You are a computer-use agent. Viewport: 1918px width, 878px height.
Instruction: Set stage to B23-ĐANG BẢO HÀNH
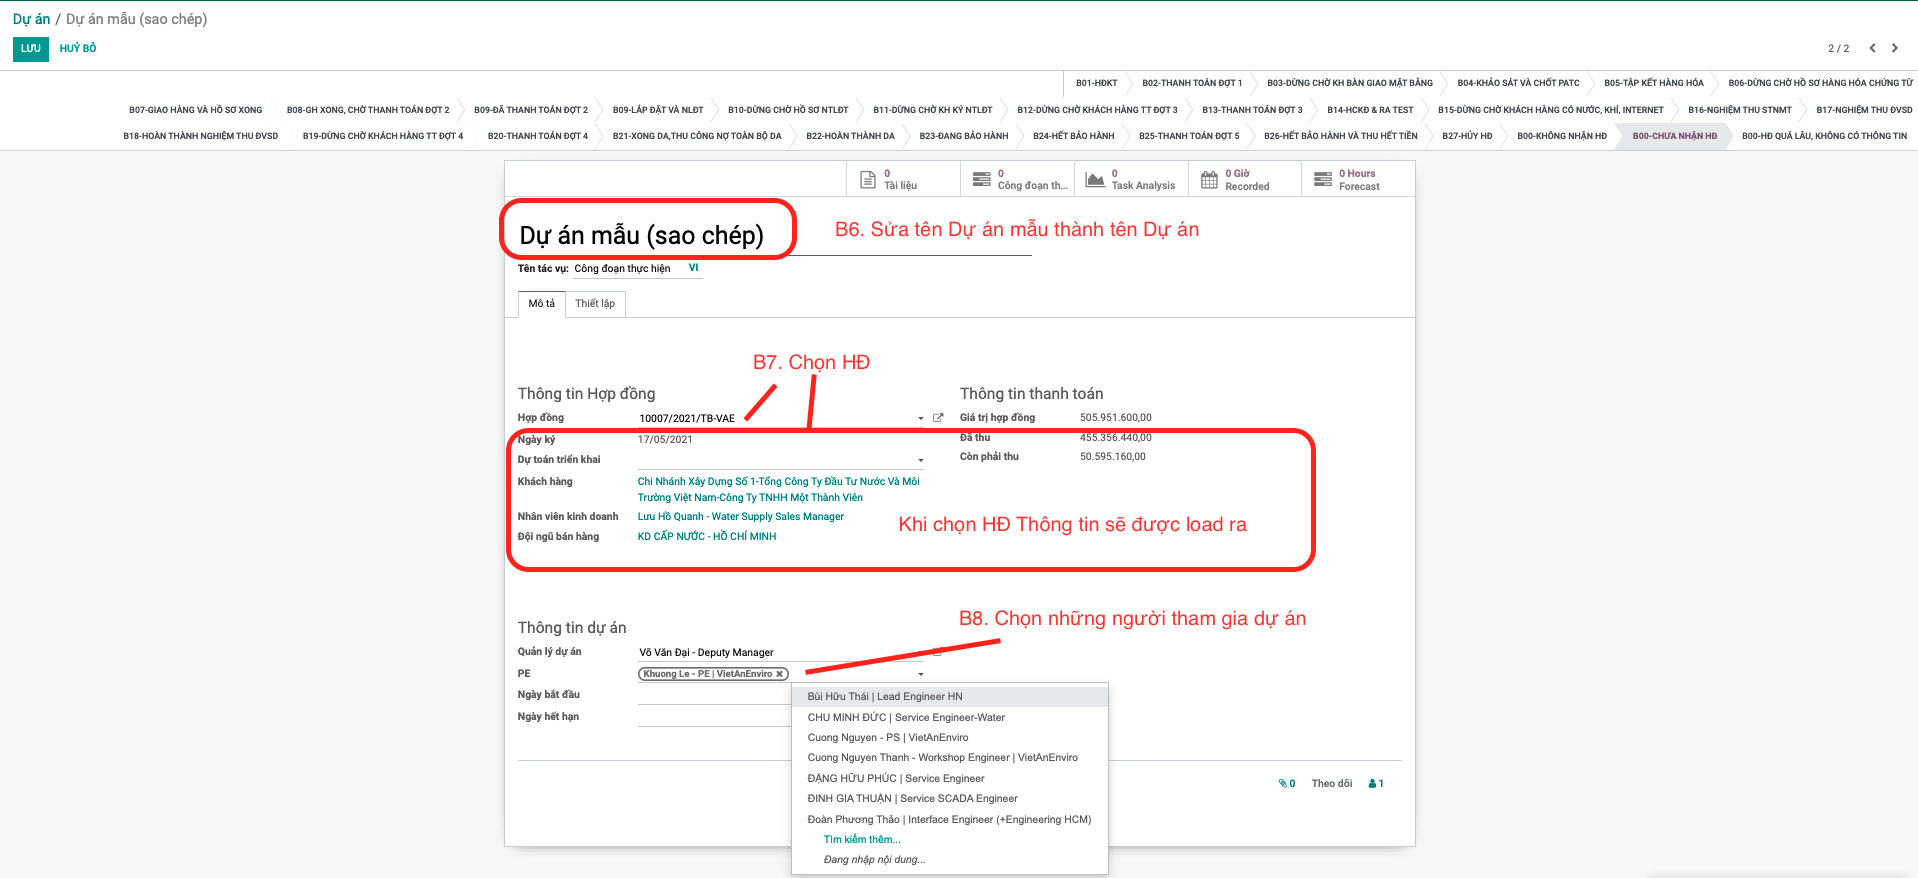[964, 136]
